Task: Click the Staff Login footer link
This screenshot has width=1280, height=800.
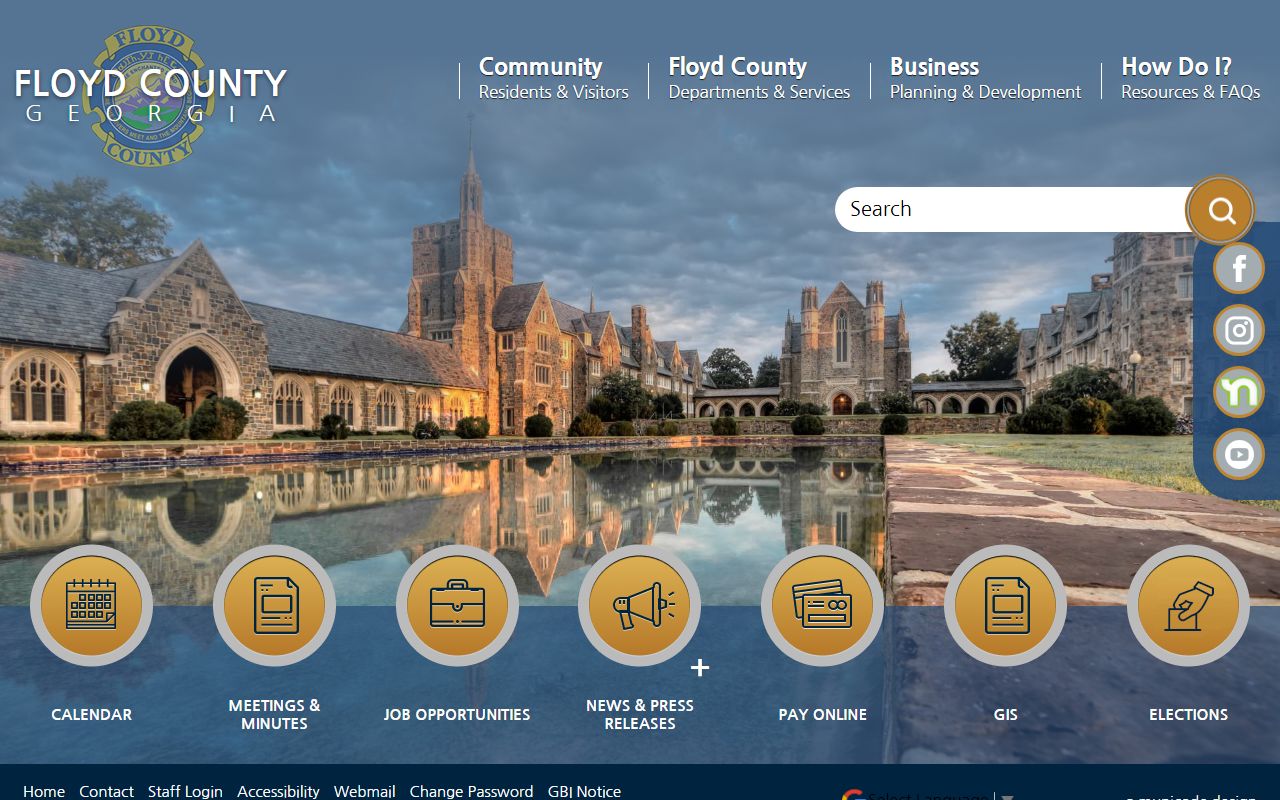Action: [185, 791]
